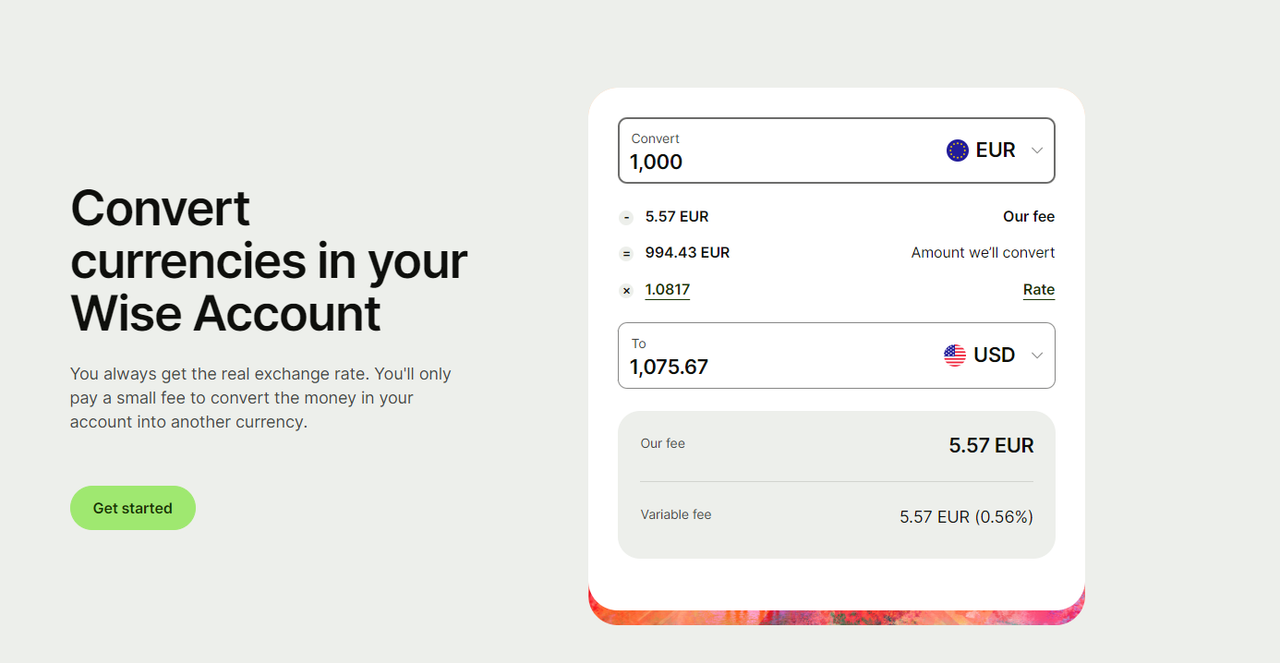Expand the EUR currency dropdown chevron
1280x663 pixels.
1037,150
